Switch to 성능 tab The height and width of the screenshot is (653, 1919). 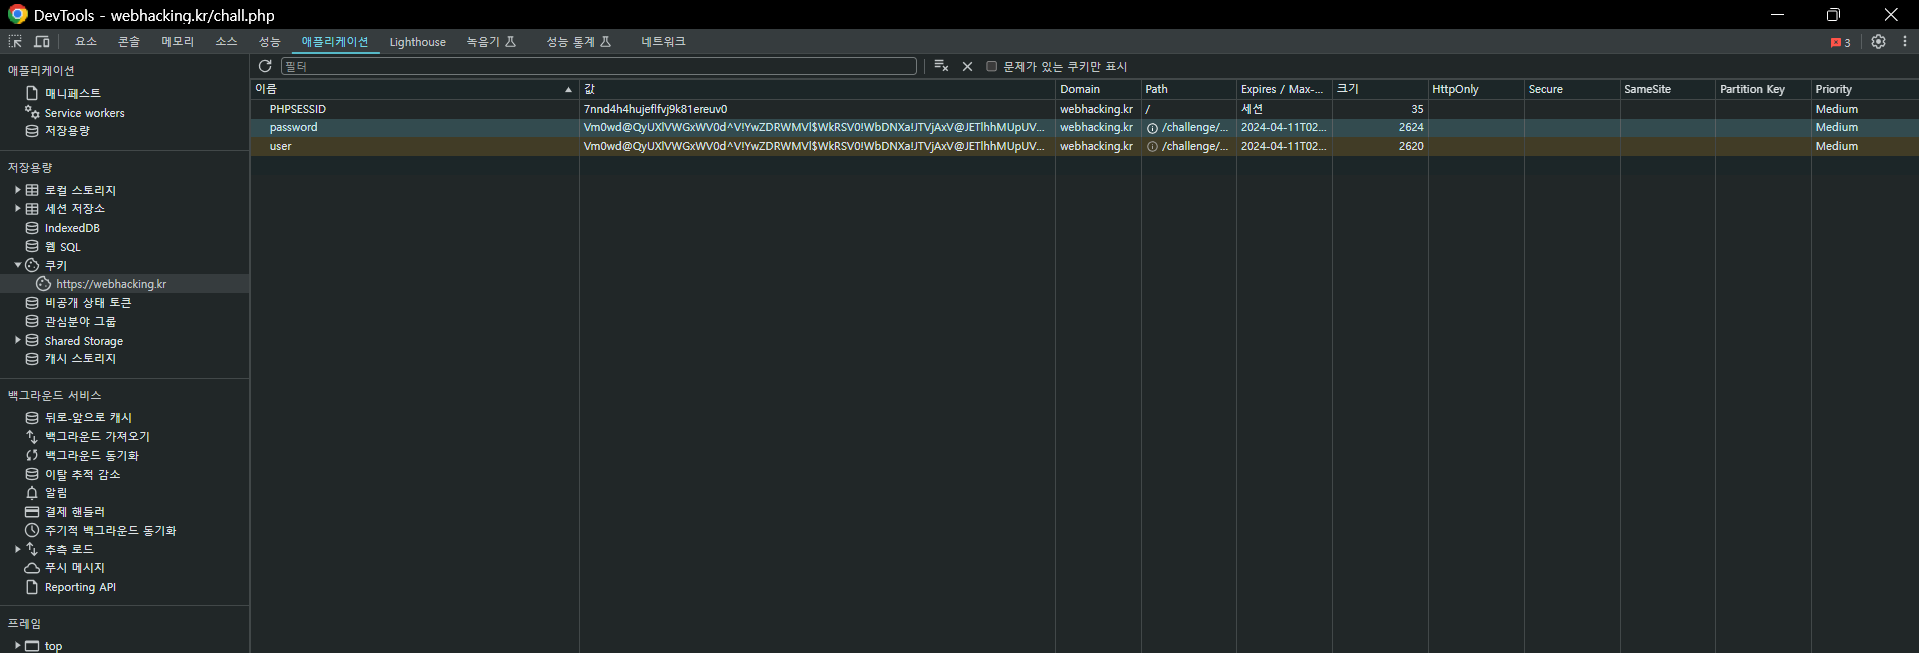[270, 42]
